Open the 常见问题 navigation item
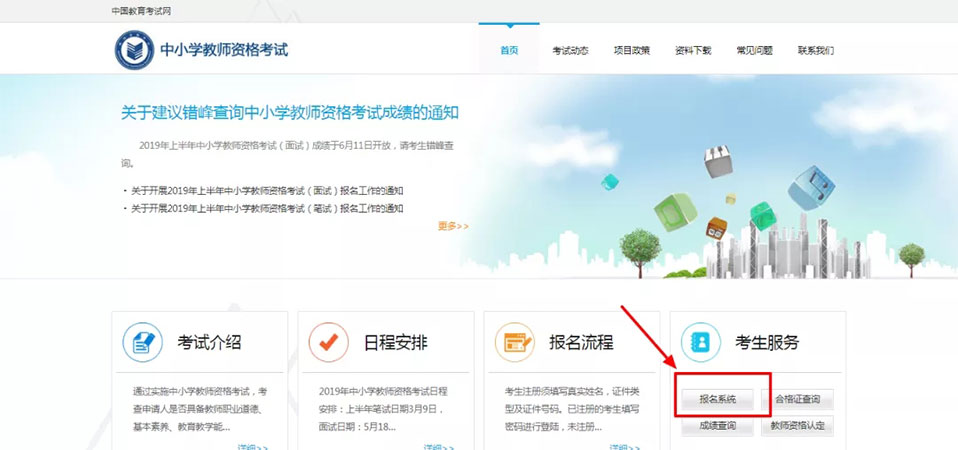The height and width of the screenshot is (450, 958). pos(754,50)
